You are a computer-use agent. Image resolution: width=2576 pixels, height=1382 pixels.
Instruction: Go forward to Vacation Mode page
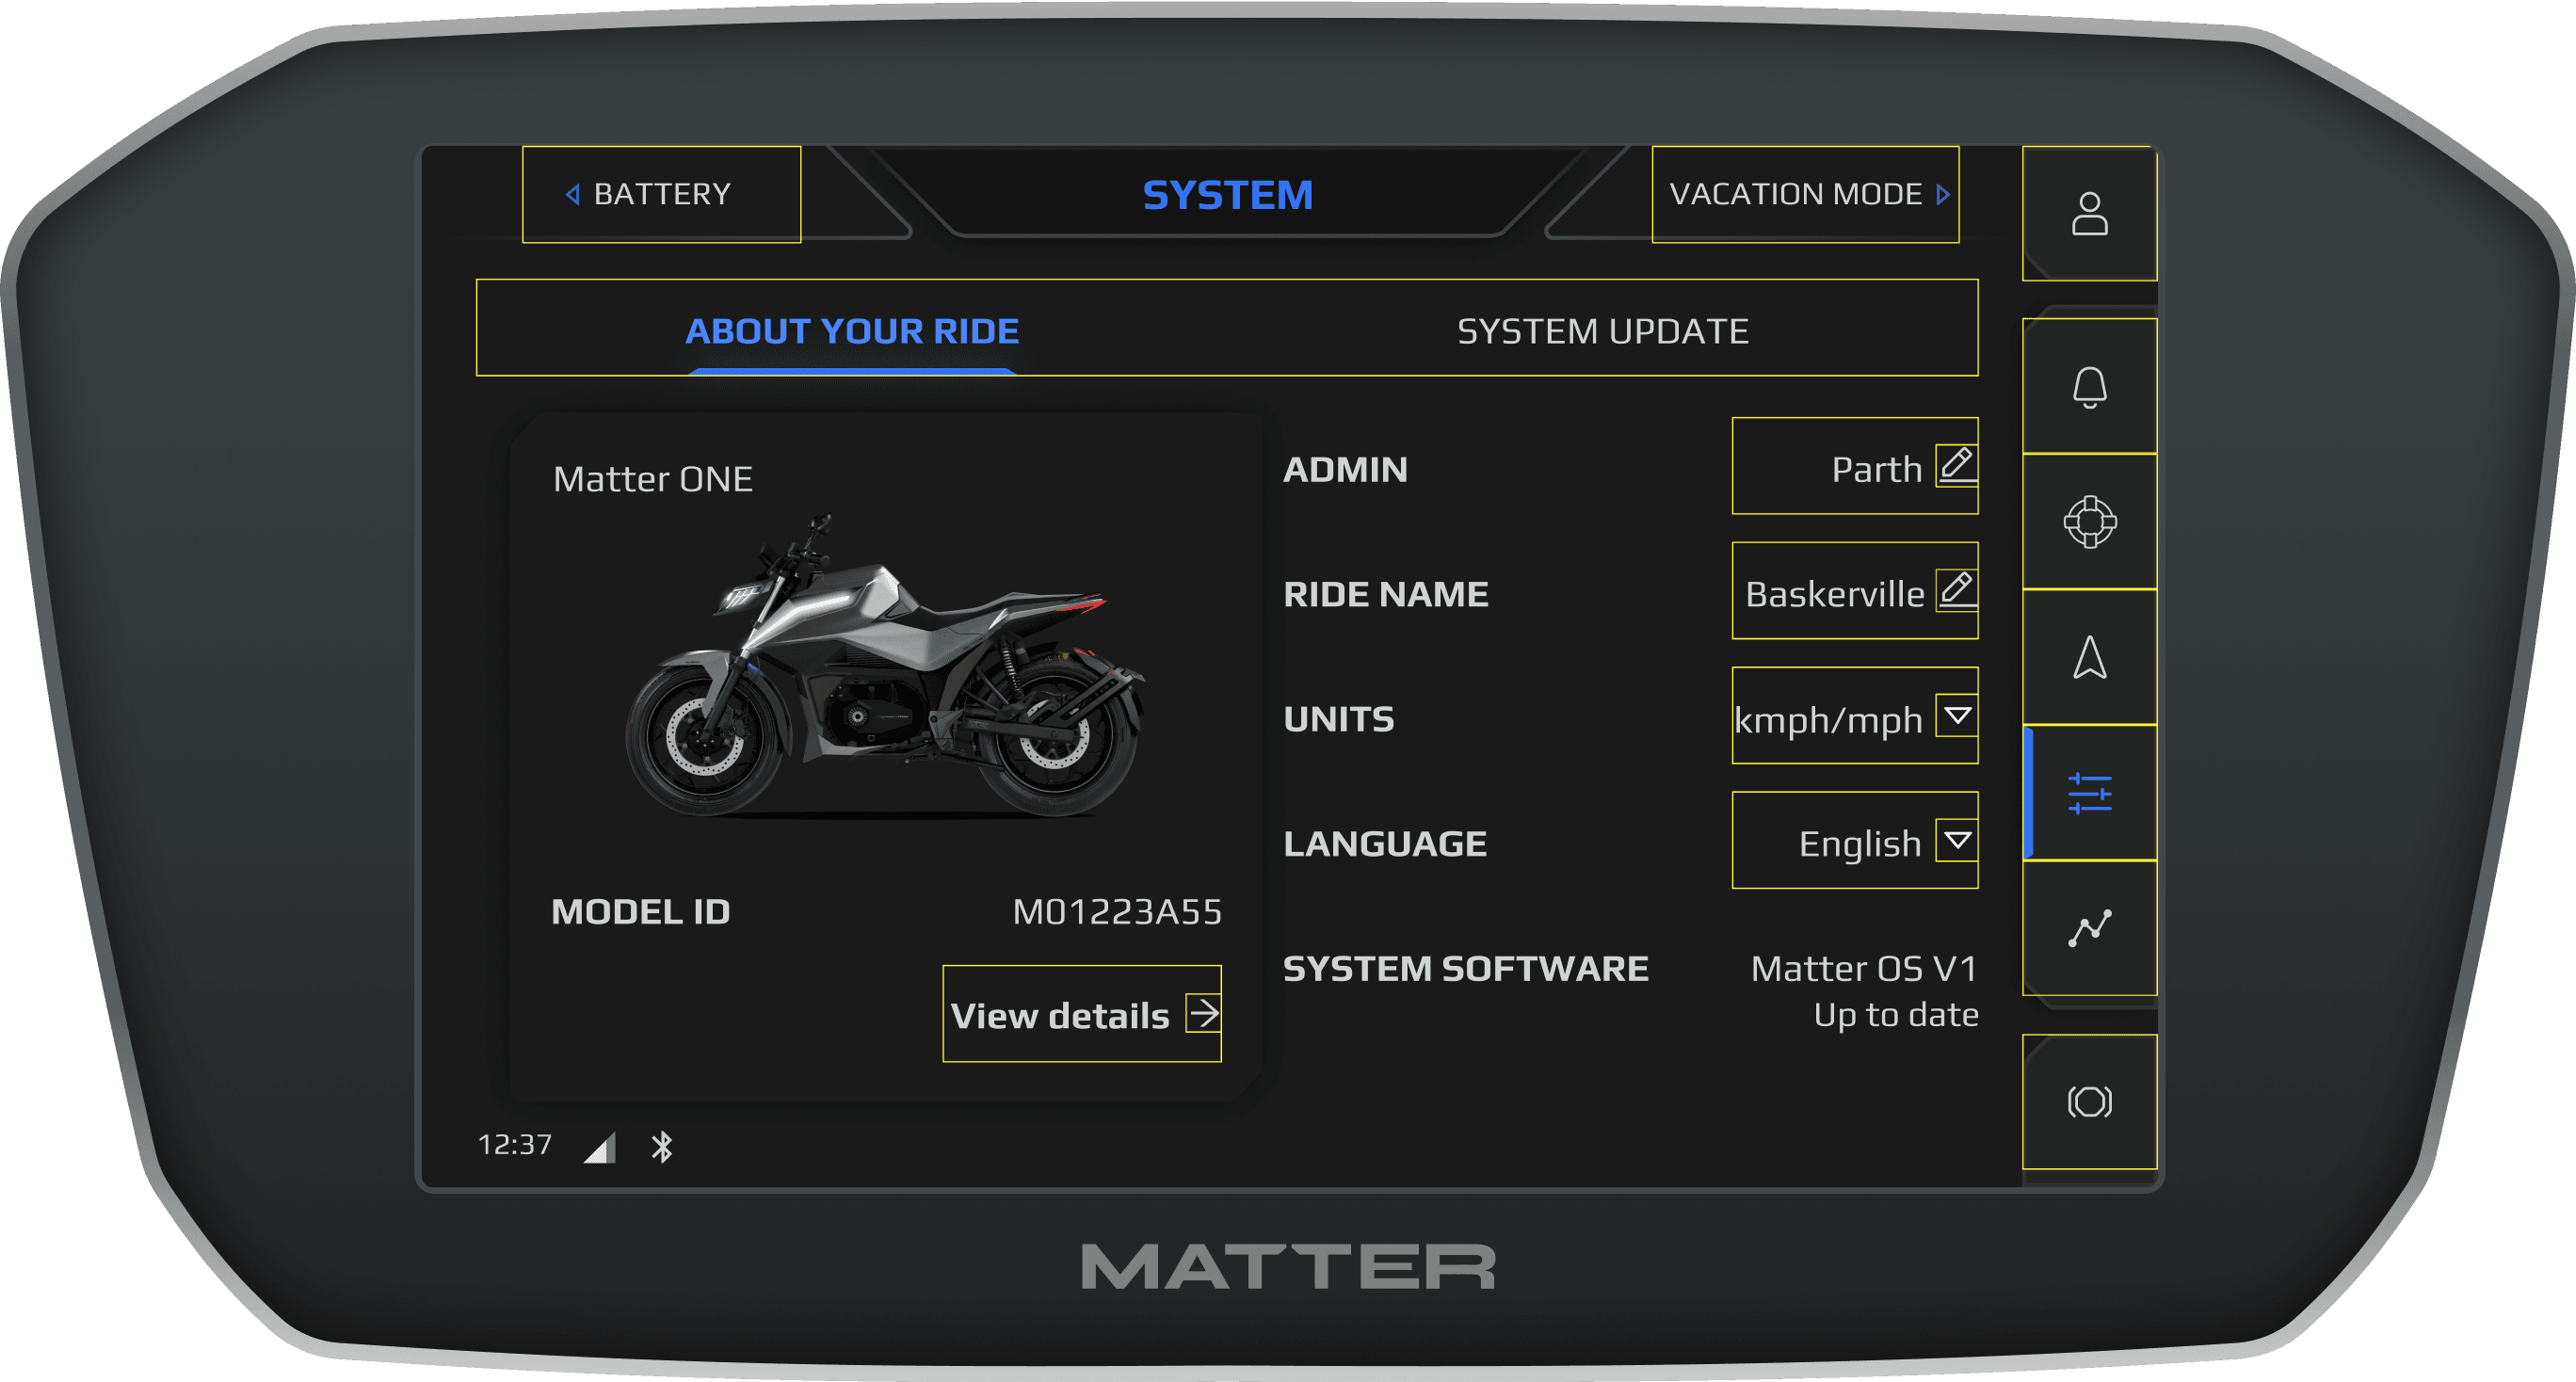tap(1805, 194)
